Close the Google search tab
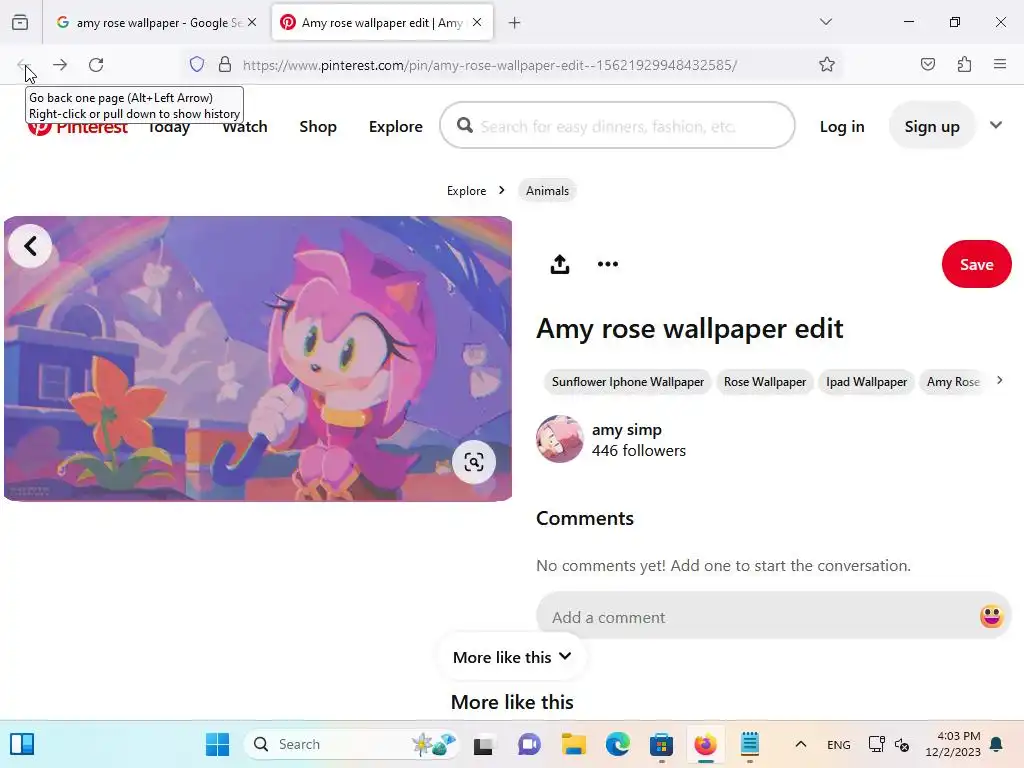The height and width of the screenshot is (768, 1024). pyautogui.click(x=252, y=22)
